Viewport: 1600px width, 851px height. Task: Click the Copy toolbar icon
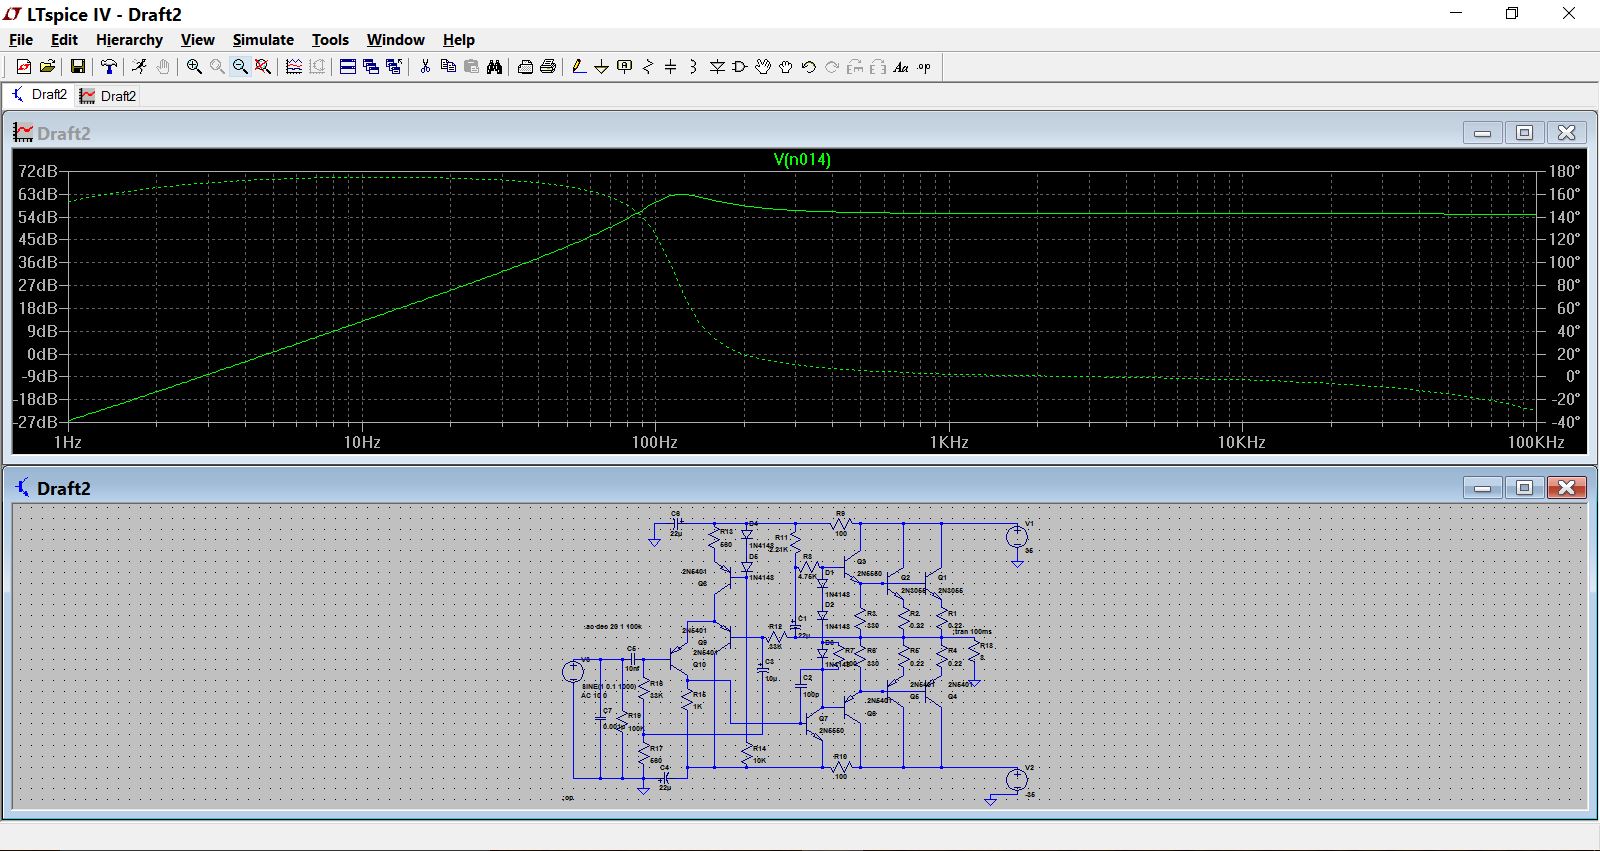448,67
